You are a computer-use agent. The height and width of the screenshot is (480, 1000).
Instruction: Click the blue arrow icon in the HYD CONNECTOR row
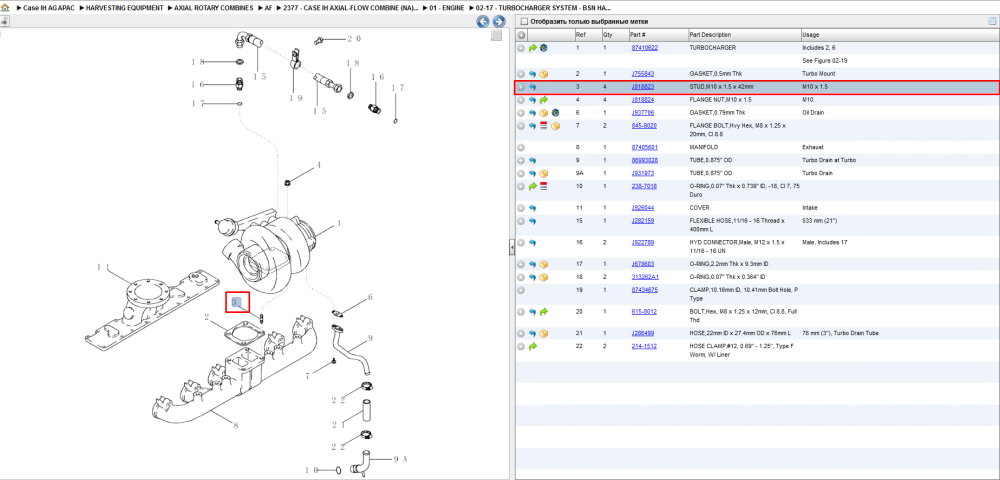point(533,242)
